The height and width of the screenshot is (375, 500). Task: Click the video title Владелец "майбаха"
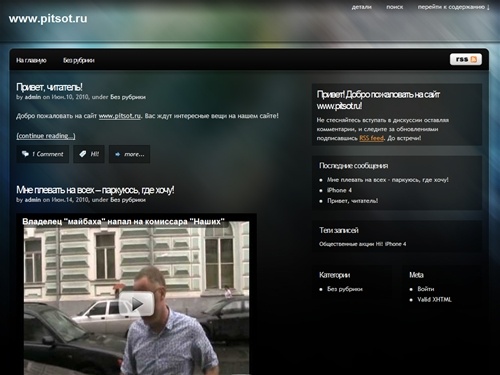(x=123, y=222)
